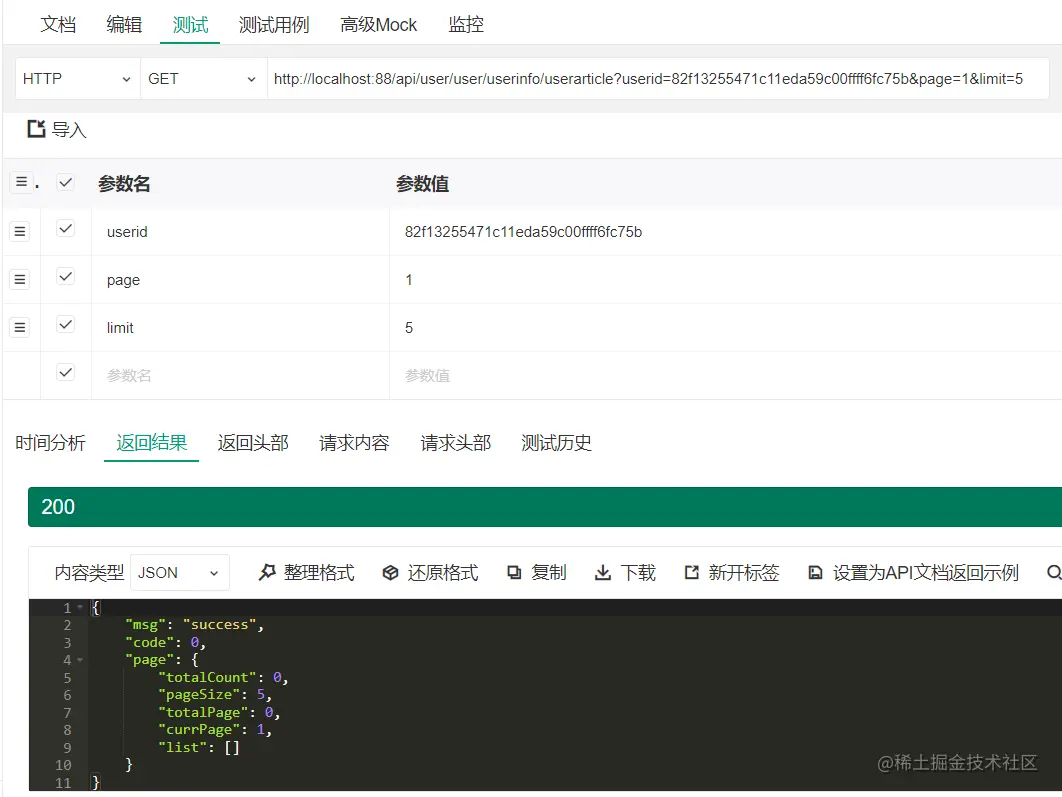Click the 新开标签 new tab icon

pos(692,572)
